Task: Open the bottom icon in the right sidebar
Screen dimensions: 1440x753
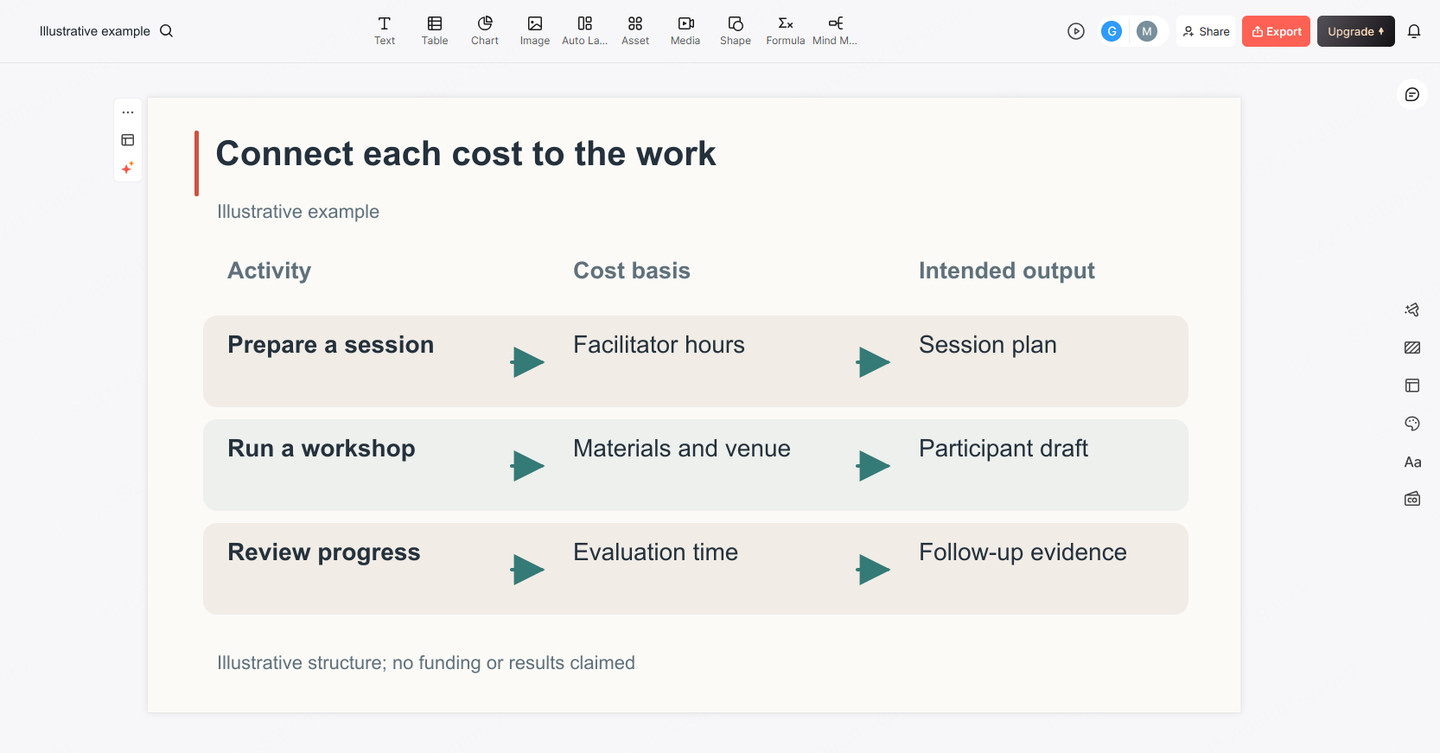Action: (x=1412, y=499)
